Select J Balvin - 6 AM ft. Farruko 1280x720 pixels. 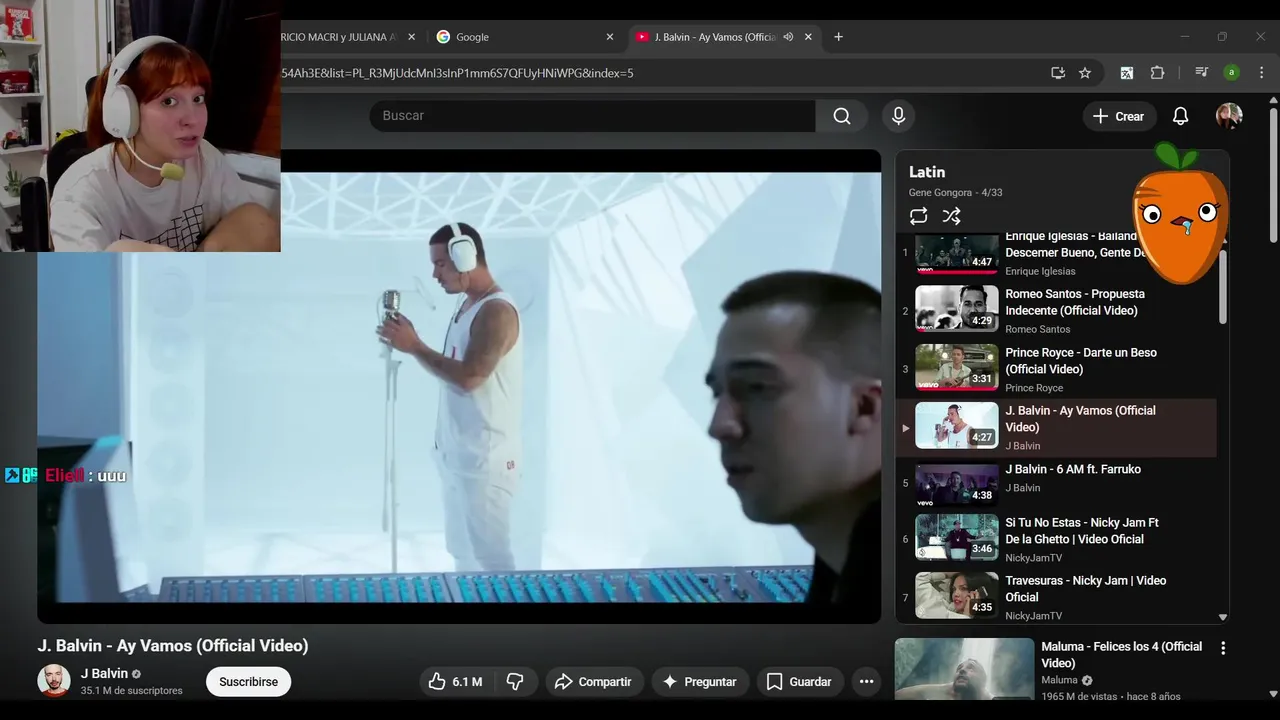(1056, 484)
